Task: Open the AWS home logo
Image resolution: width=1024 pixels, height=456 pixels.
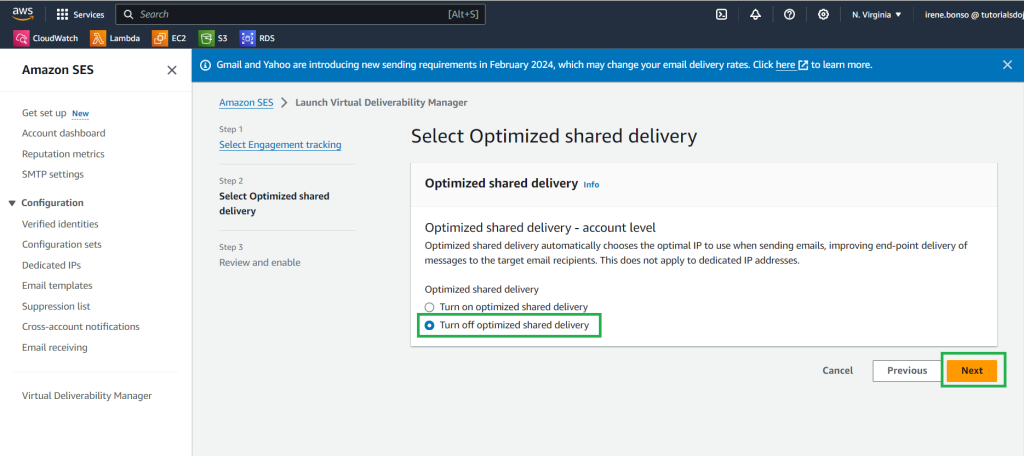Action: (x=23, y=14)
